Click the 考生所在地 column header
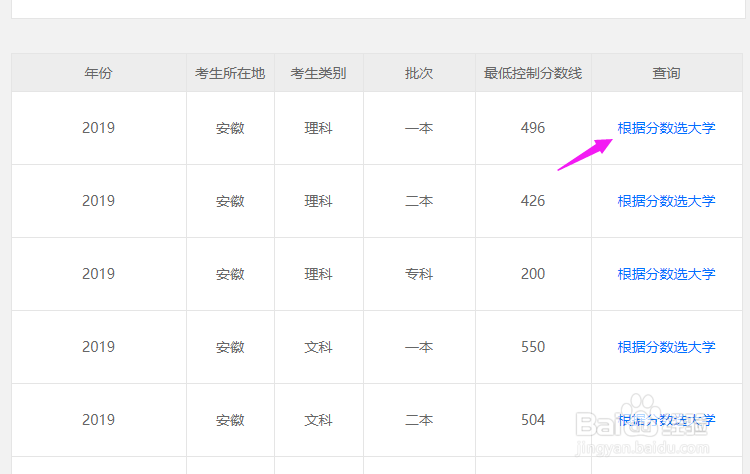Screen dimensions: 750x474 click(x=230, y=73)
